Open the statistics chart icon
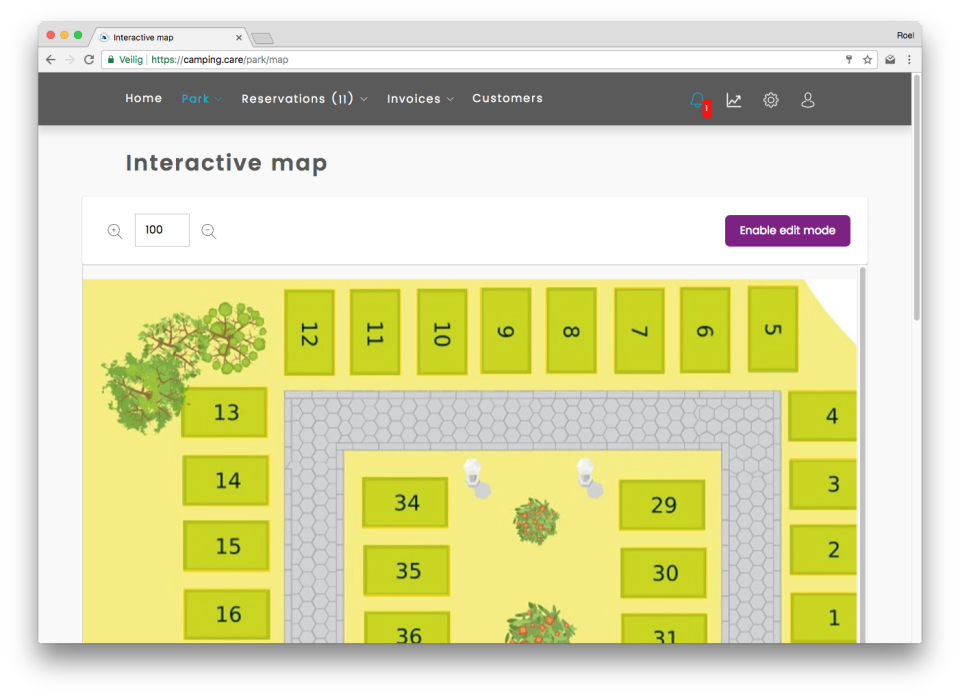The image size is (960, 698). 734,100
